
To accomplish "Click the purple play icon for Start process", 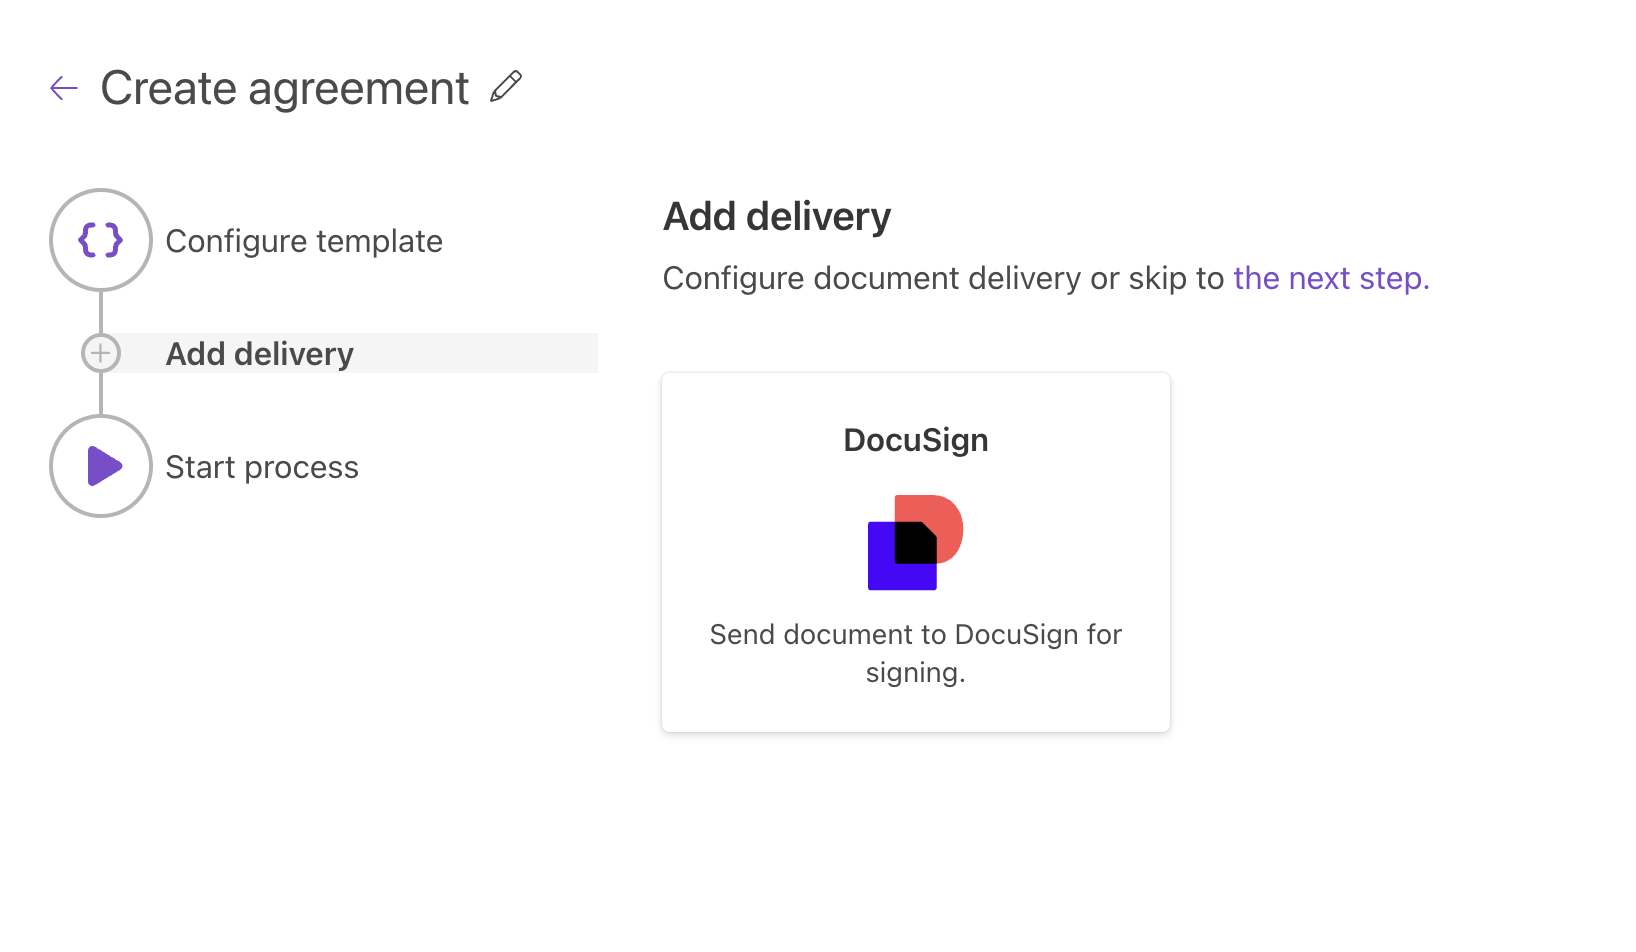I will click(103, 466).
